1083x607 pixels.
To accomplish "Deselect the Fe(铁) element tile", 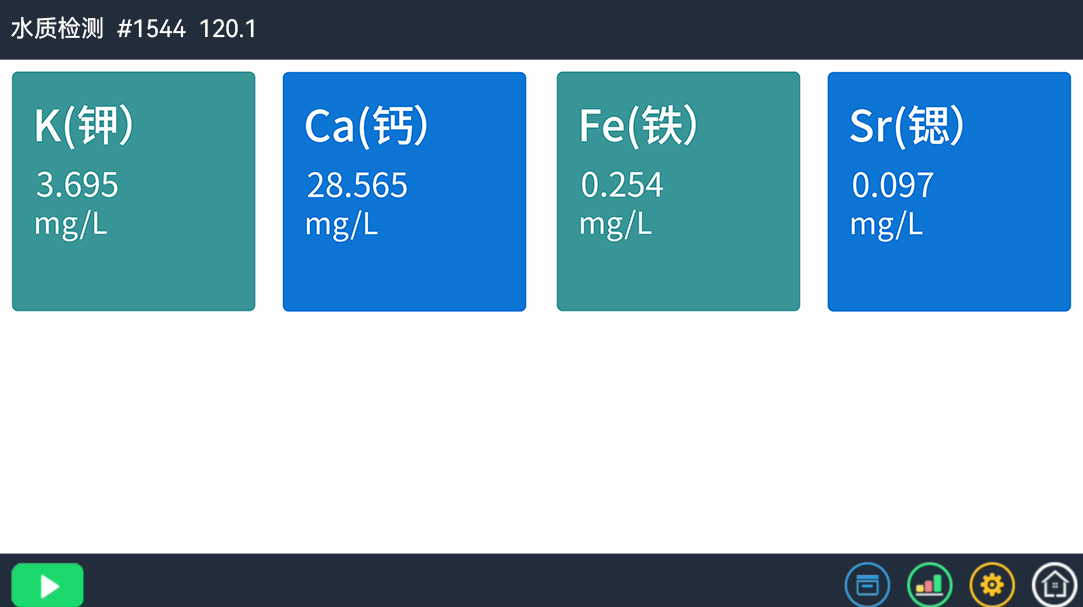I will pyautogui.click(x=677, y=190).
